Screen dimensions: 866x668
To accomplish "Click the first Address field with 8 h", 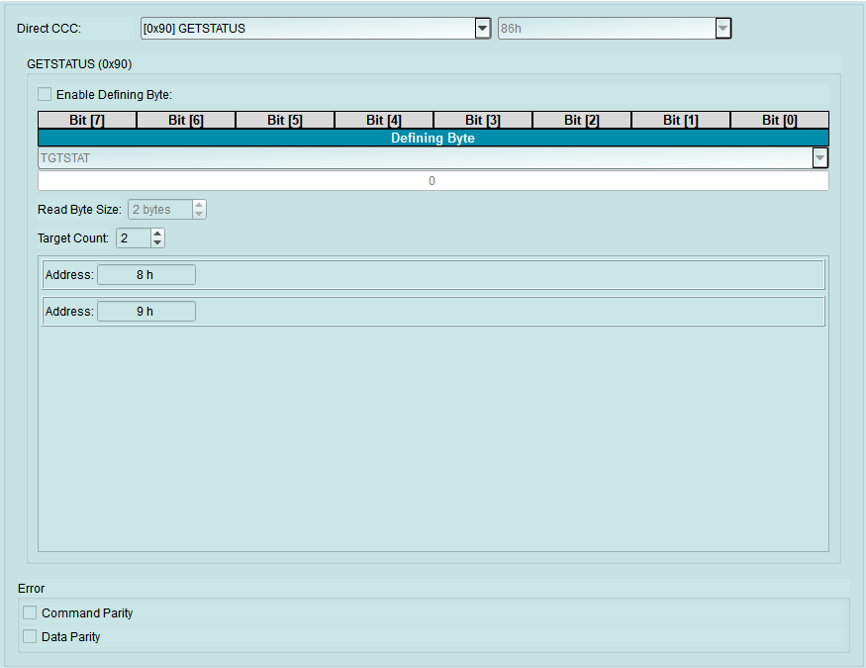I will [x=146, y=275].
